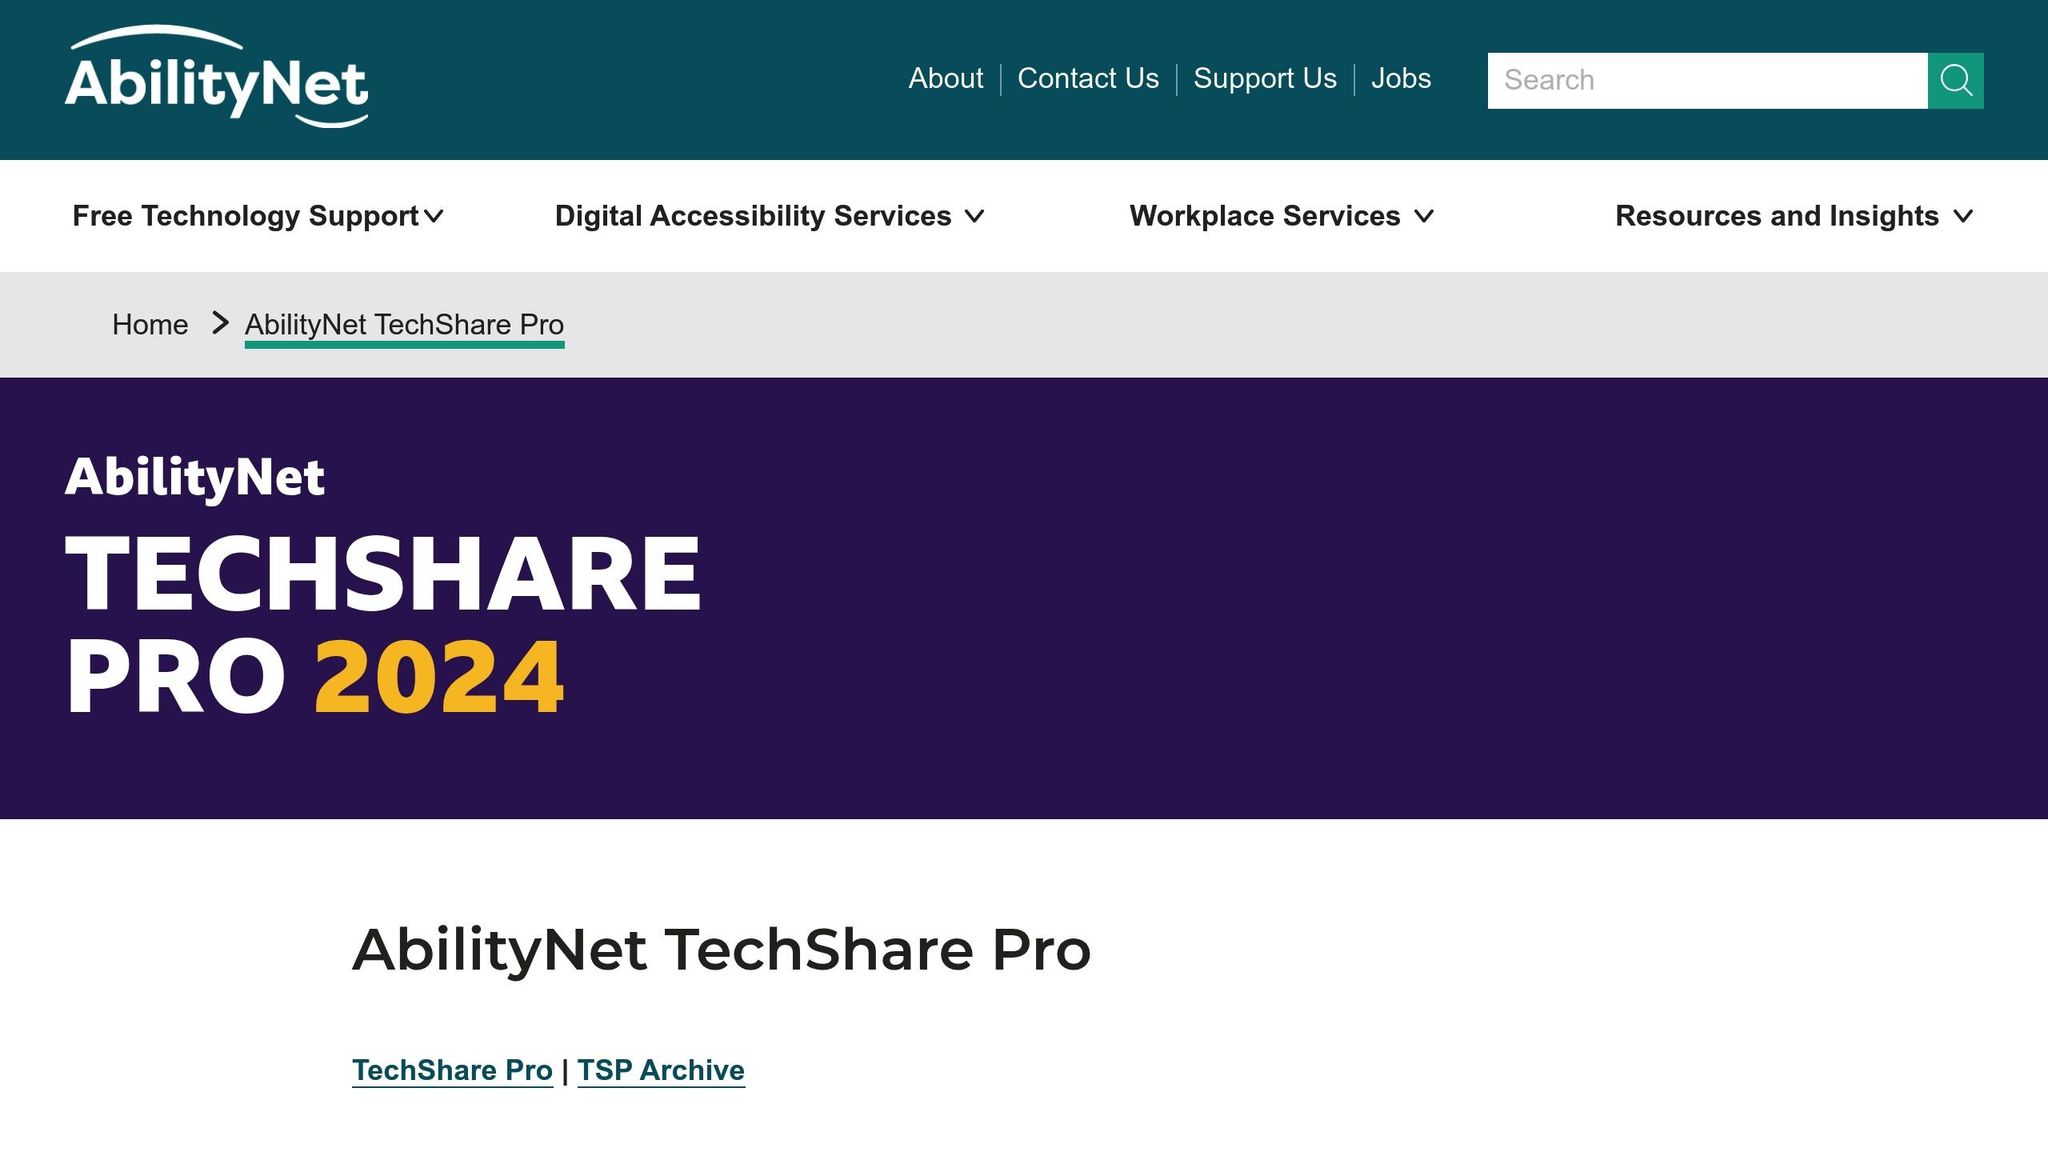Expand chevron beside Digital Accessibility Services

(974, 216)
